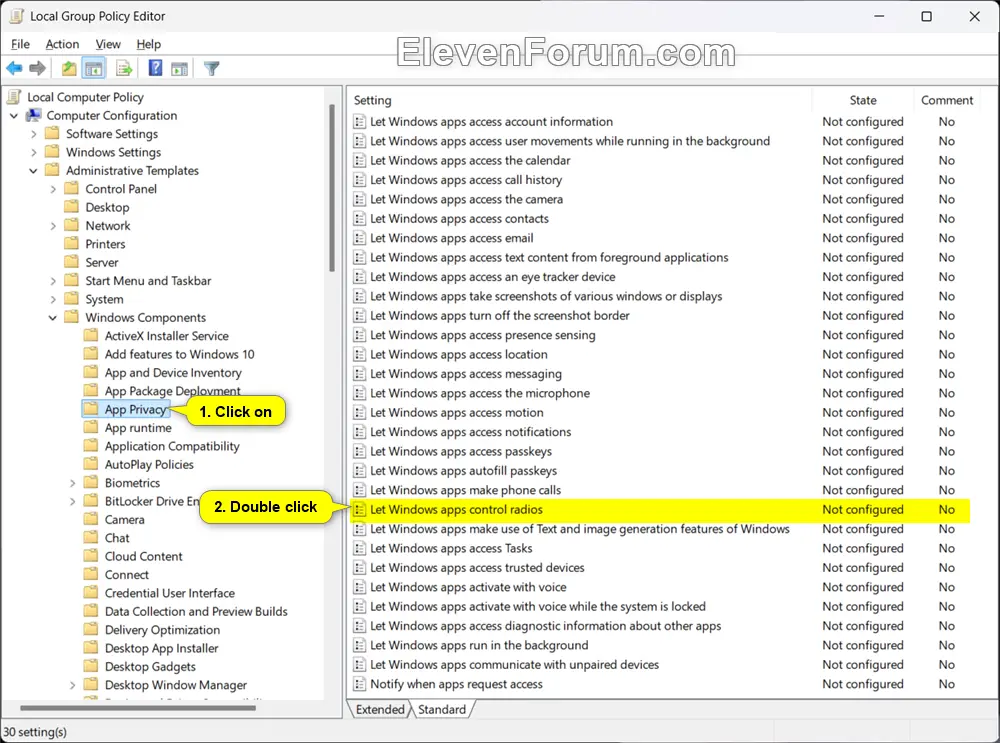Expand the Network node
Image resolution: width=1000 pixels, height=743 pixels.
[53, 226]
